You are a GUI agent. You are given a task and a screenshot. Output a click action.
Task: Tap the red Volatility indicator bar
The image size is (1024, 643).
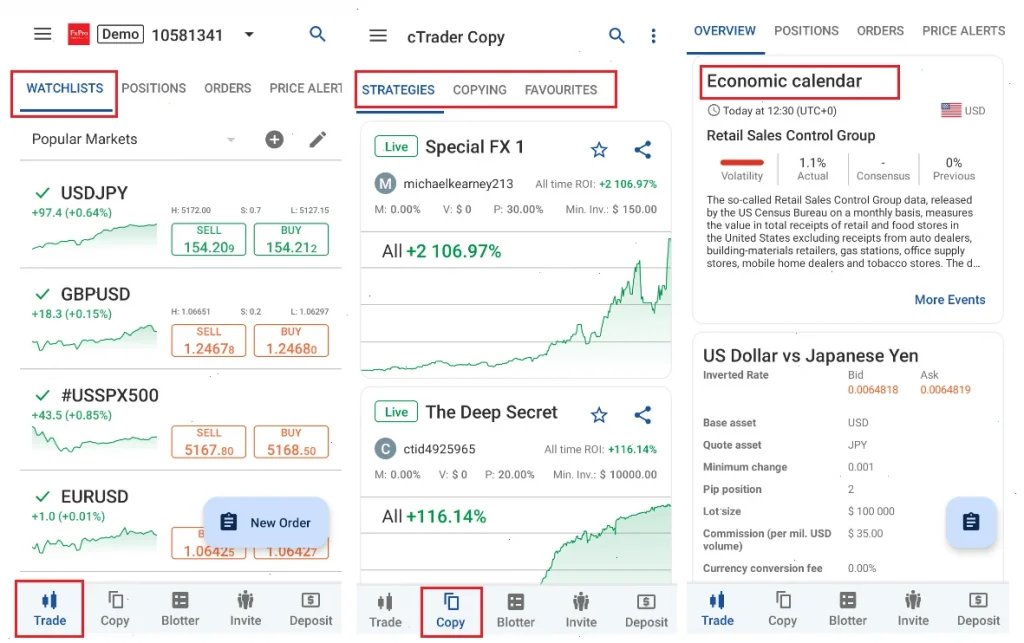tap(740, 160)
